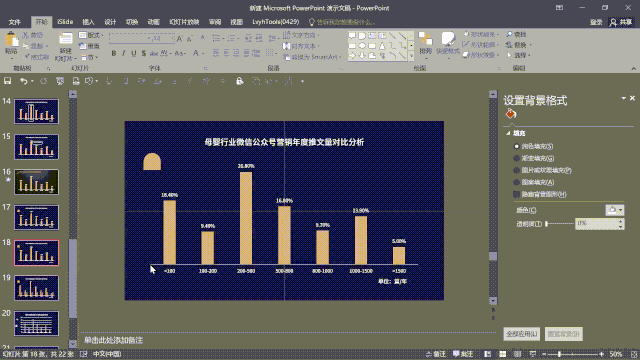Apply Italic formatting
Viewport: 640px width, 360px height.
[x=124, y=53]
